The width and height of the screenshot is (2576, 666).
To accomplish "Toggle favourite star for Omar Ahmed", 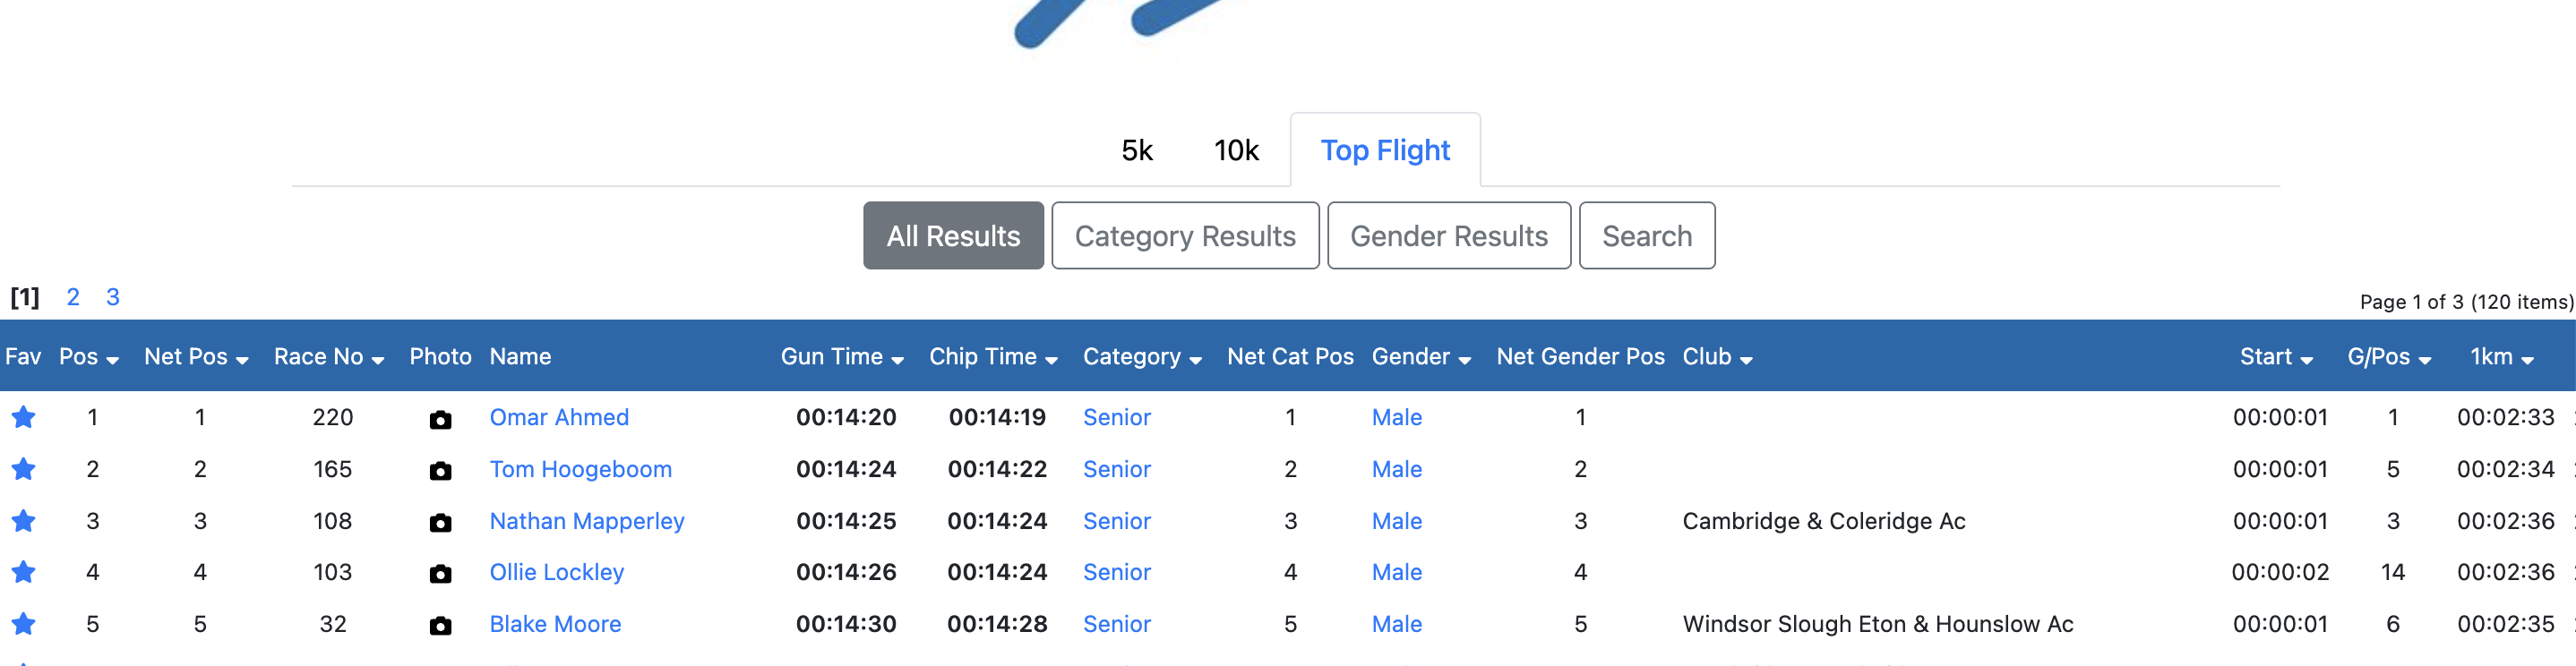I will (x=24, y=417).
